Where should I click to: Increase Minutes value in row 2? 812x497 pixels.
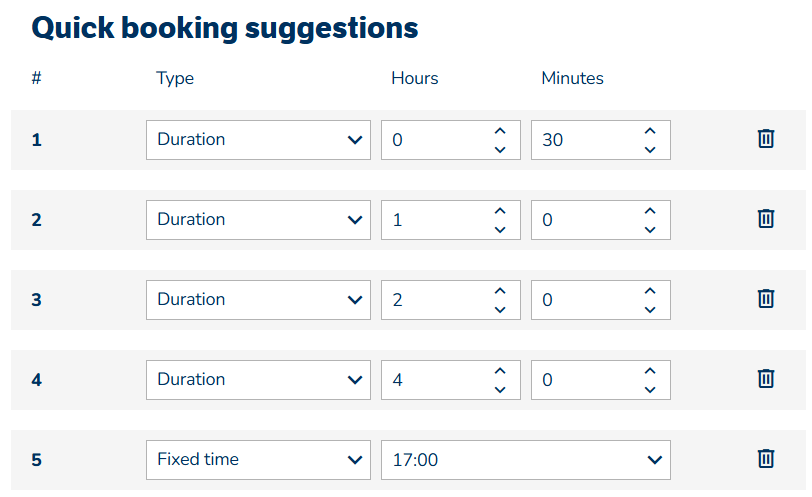point(650,210)
